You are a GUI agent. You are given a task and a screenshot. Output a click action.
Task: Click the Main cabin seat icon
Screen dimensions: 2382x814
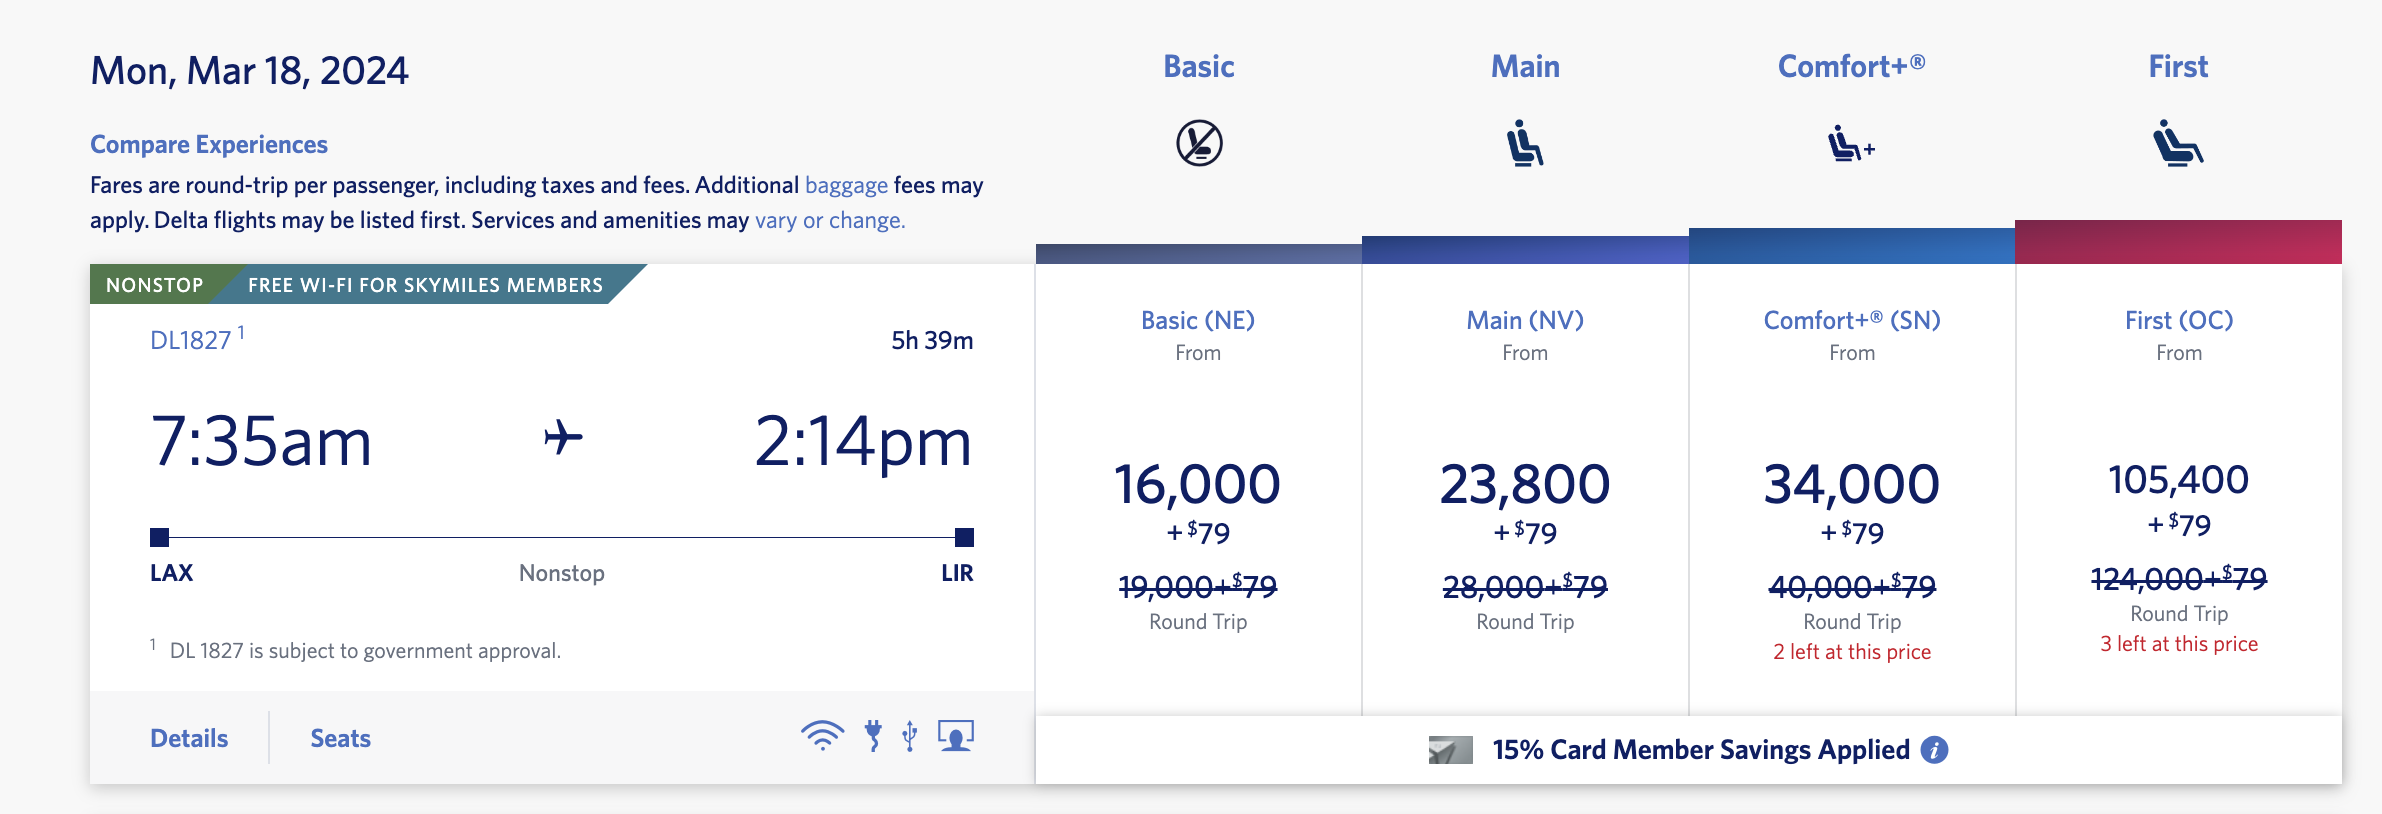(x=1524, y=143)
